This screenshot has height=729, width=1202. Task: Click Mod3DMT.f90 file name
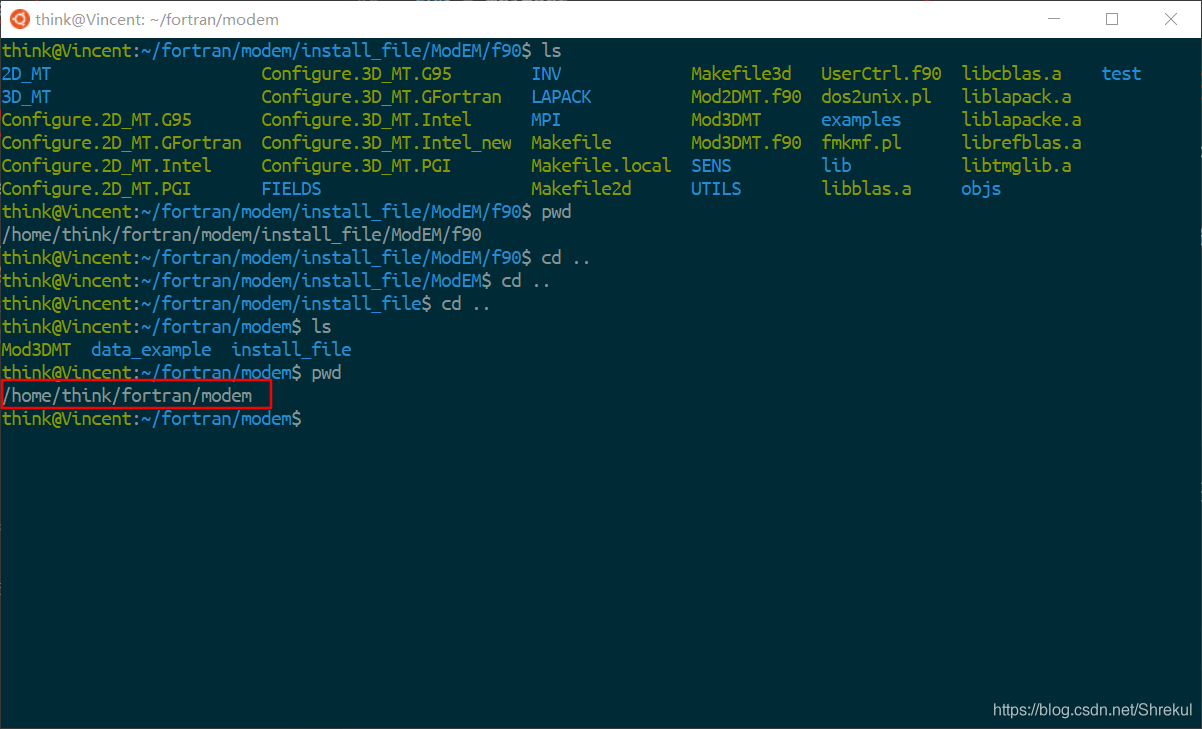tap(746, 142)
